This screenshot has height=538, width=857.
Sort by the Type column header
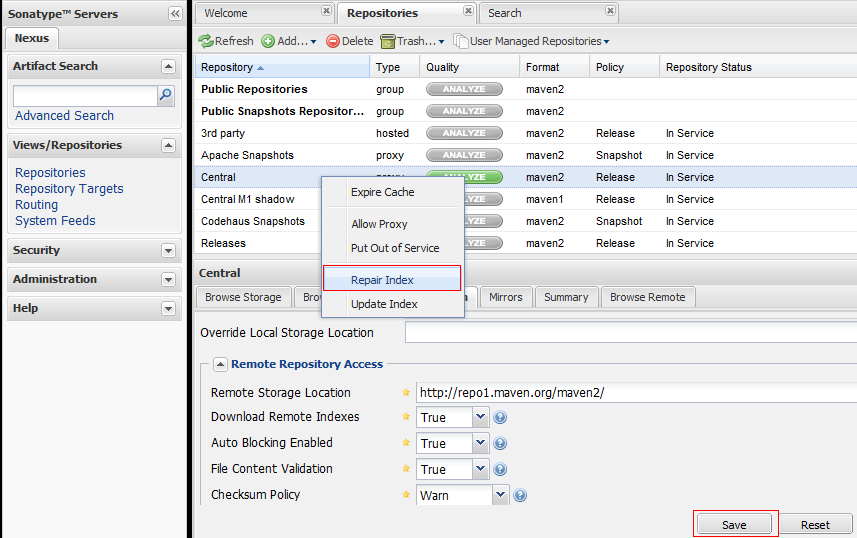395,67
